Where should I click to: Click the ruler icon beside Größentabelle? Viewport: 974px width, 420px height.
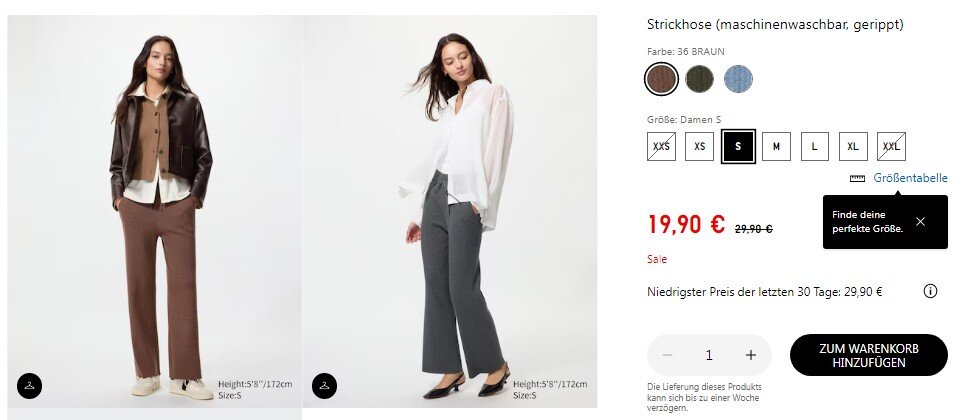pos(857,178)
